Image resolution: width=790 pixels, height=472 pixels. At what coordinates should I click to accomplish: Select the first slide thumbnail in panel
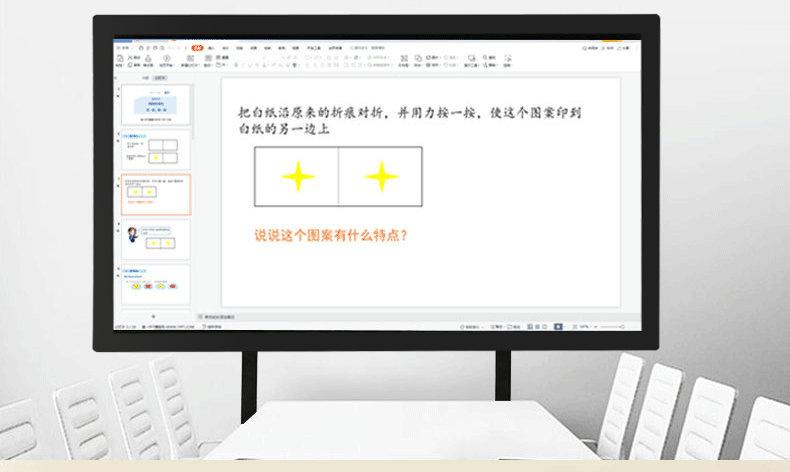[x=154, y=104]
